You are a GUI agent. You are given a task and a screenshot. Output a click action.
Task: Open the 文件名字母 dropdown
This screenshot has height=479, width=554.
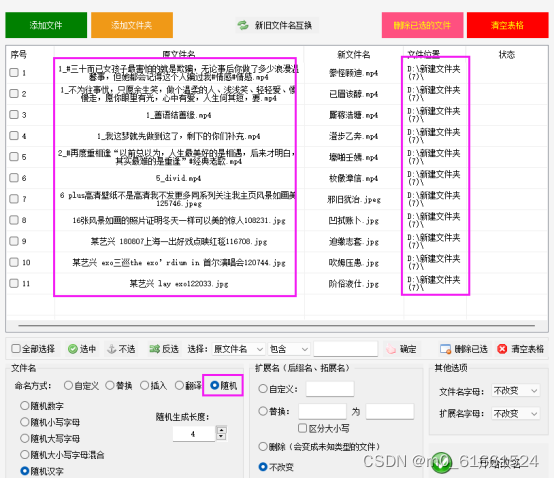click(515, 391)
